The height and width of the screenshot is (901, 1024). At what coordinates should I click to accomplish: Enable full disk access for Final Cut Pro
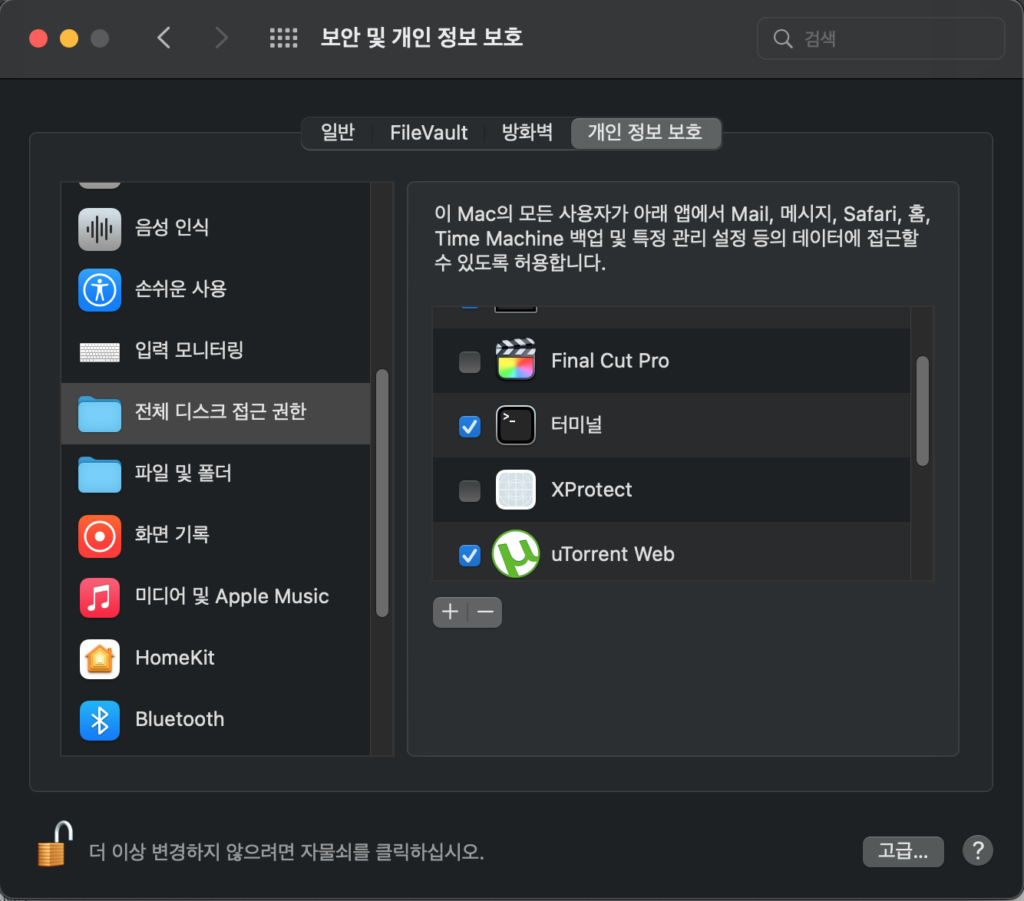click(469, 361)
